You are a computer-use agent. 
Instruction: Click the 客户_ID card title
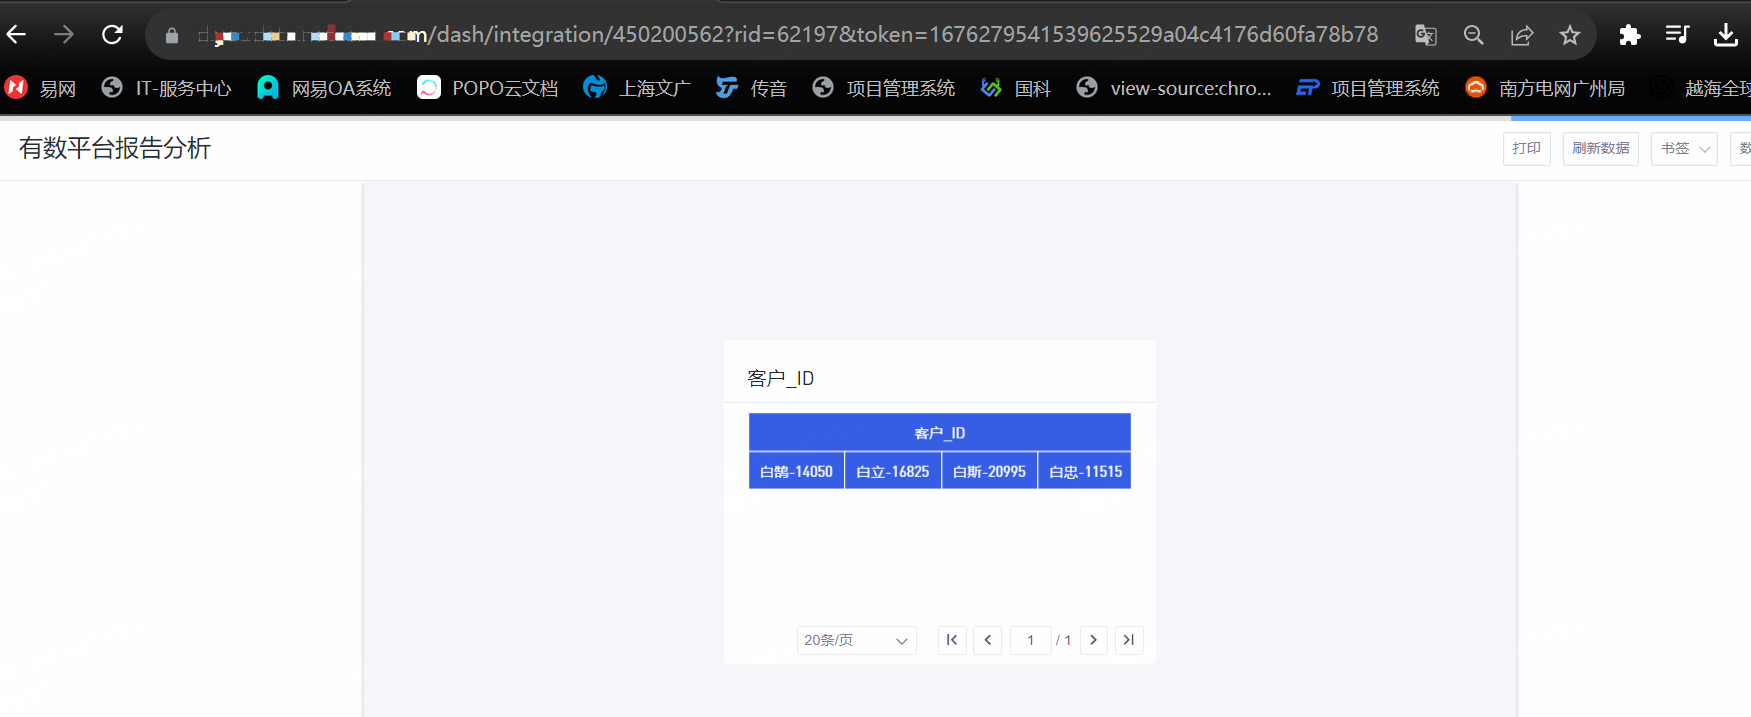[781, 378]
